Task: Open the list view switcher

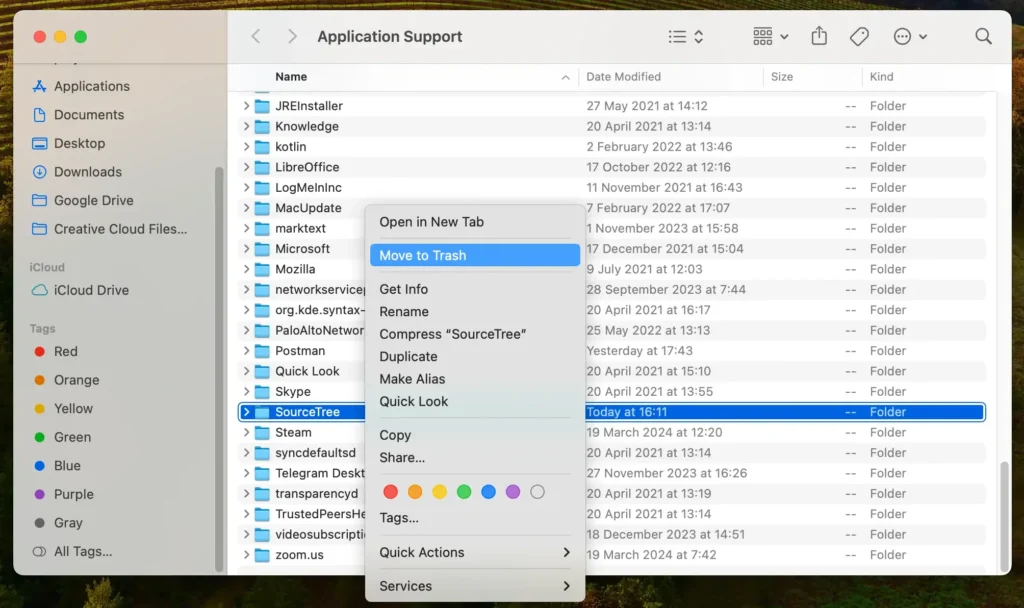Action: pos(686,37)
